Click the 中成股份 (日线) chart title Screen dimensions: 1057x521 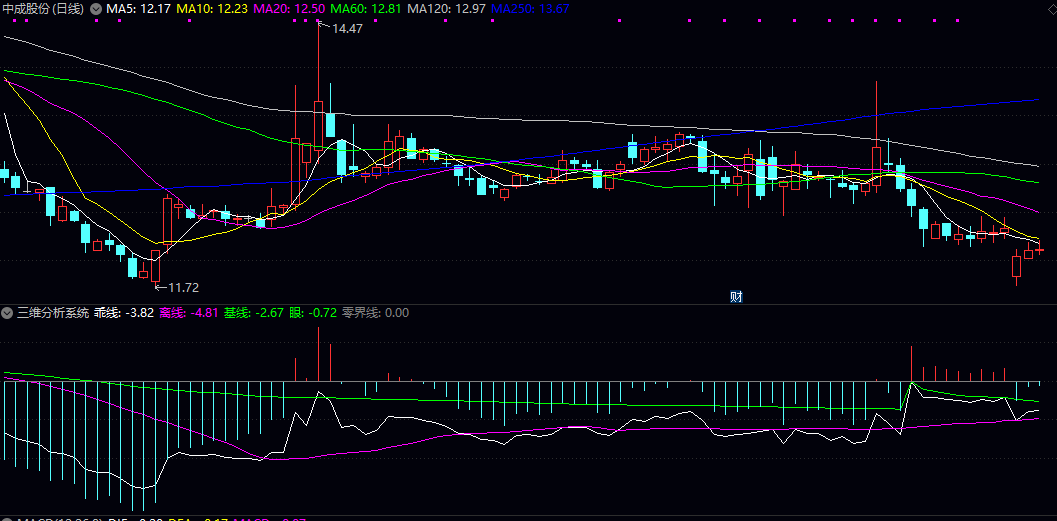[42, 8]
